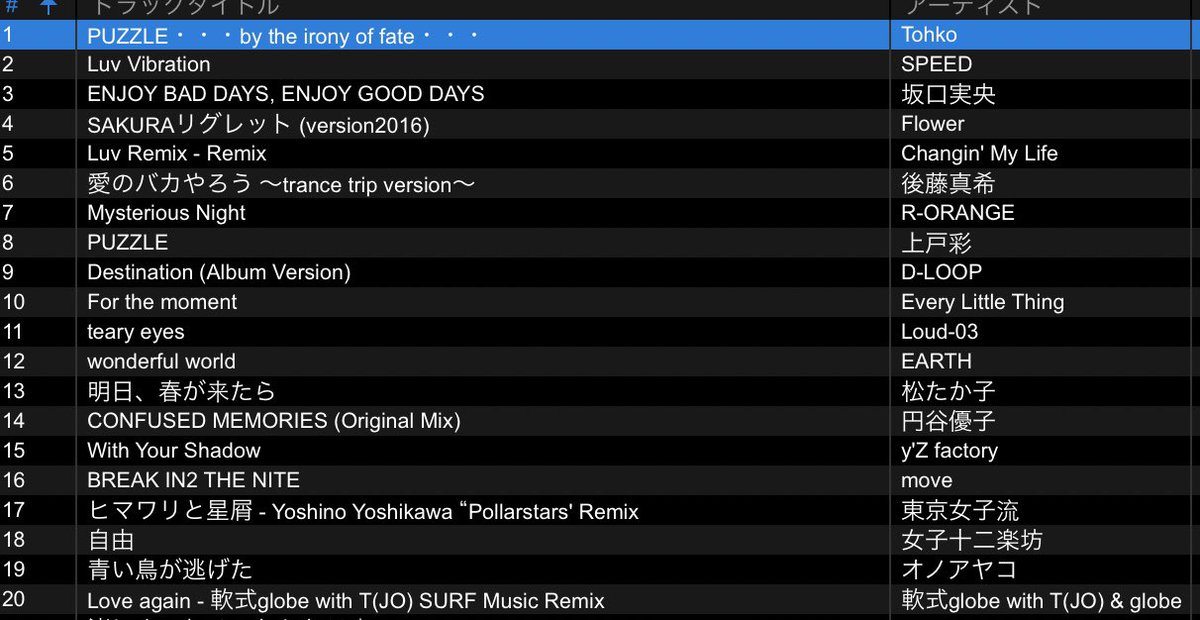
Task: Click the artist 'オノアヤコ'
Action: pyautogui.click(x=959, y=570)
